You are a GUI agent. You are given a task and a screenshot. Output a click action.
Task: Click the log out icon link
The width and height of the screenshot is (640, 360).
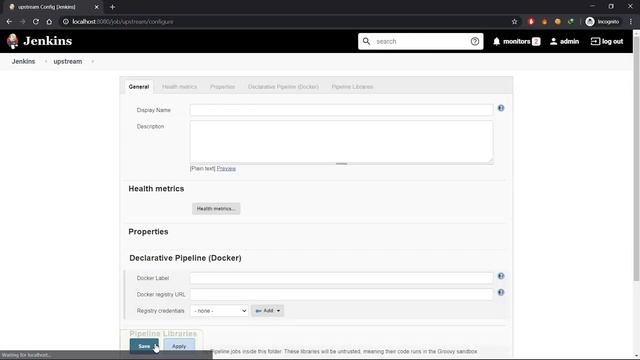607,41
